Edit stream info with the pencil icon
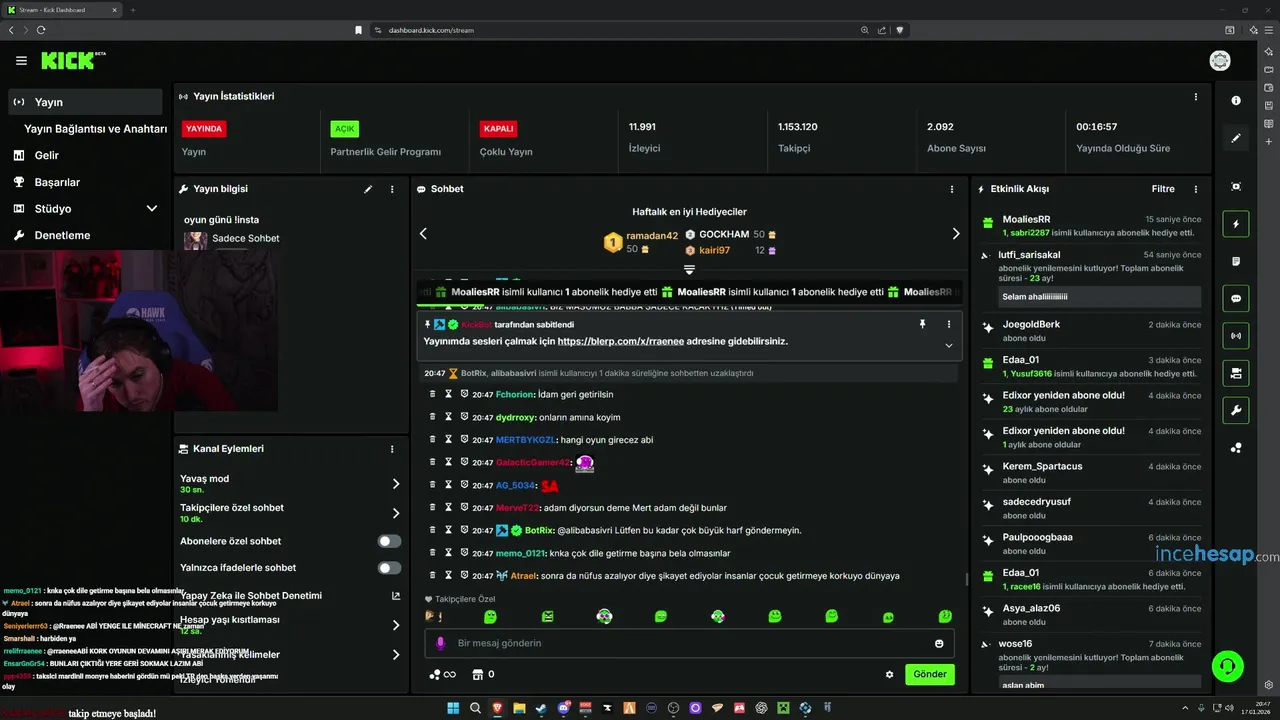This screenshot has width=1280, height=720. 368,189
